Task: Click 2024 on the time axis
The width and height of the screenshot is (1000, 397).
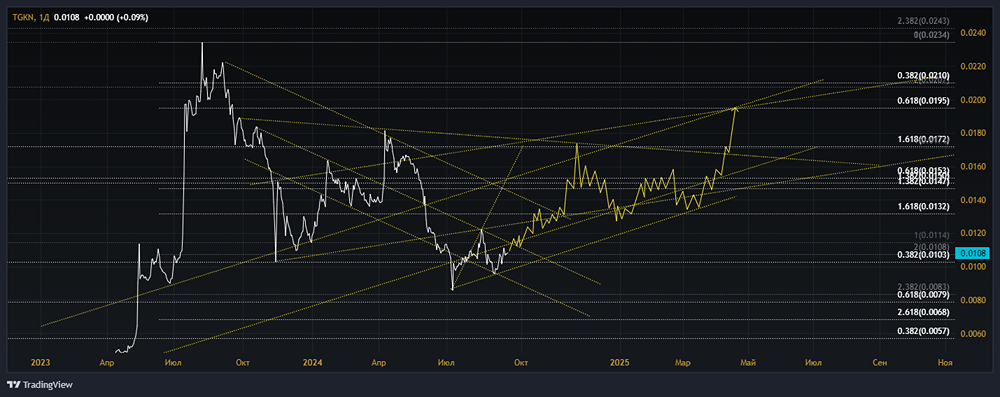Action: pyautogui.click(x=313, y=363)
